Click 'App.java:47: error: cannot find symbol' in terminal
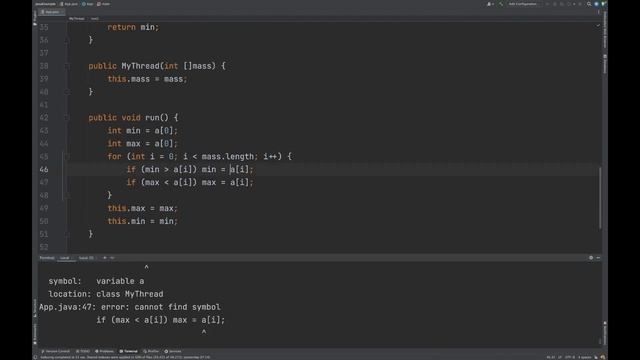 pyautogui.click(x=130, y=307)
